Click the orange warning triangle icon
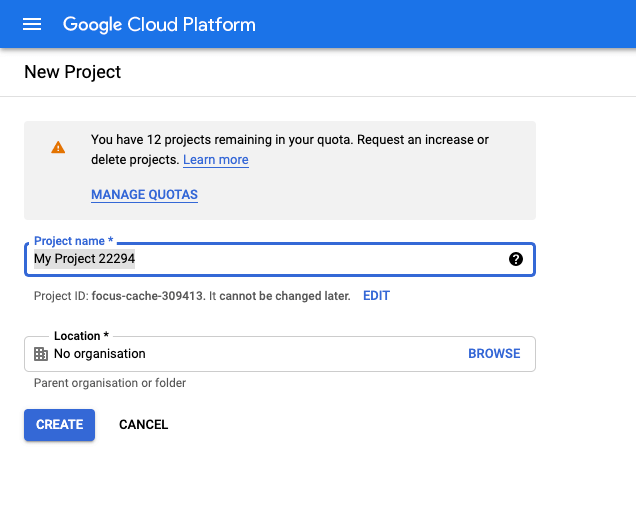Screen dimensions: 636x530 pyautogui.click(x=58, y=147)
